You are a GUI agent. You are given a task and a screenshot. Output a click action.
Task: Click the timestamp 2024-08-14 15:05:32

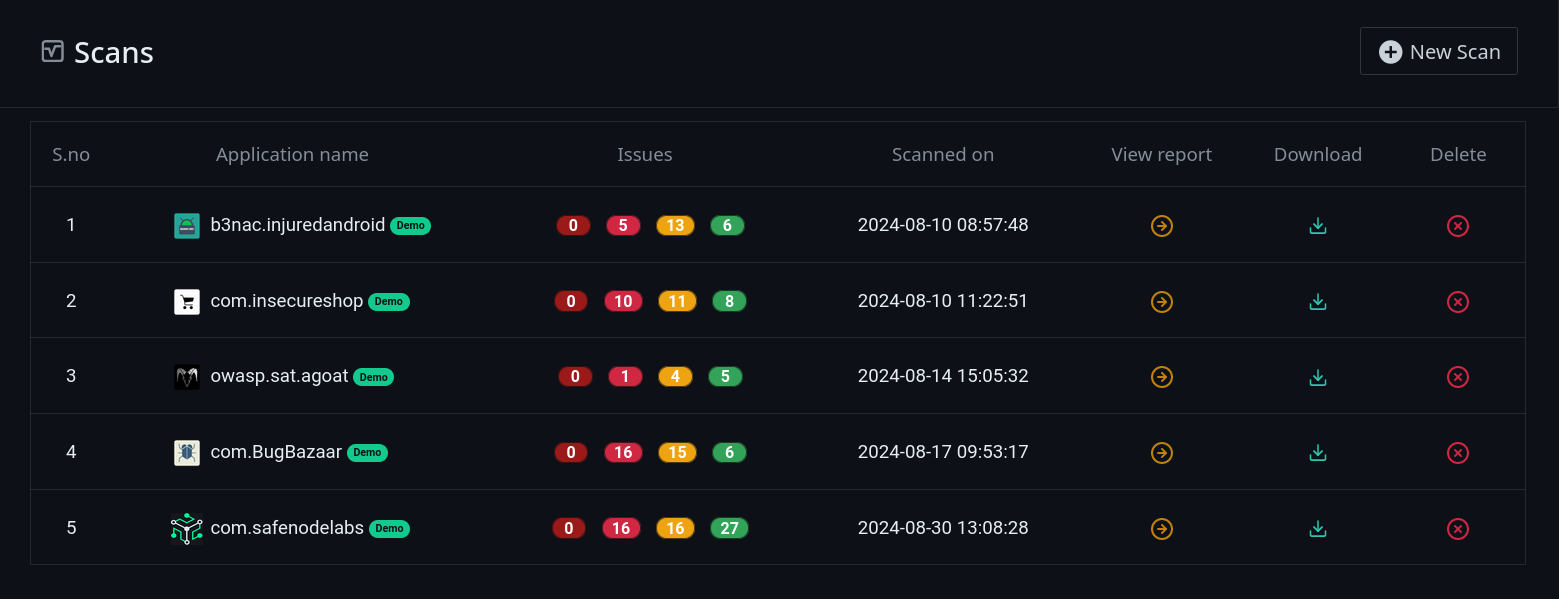click(x=943, y=376)
